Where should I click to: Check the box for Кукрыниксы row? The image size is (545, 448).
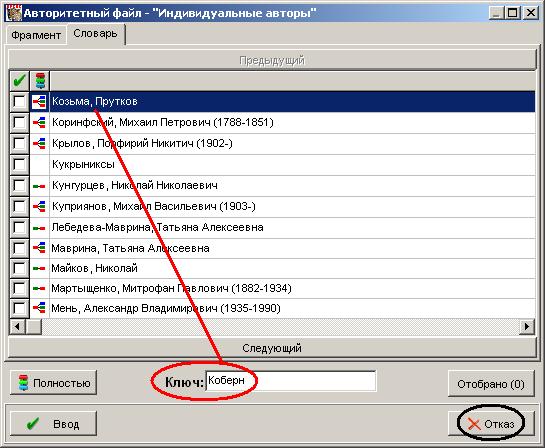[x=19, y=164]
